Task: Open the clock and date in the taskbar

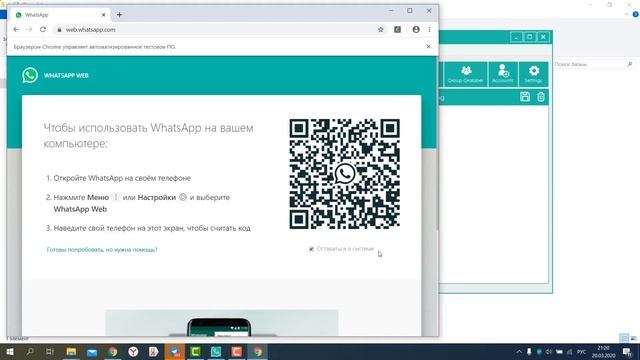Action: point(603,351)
